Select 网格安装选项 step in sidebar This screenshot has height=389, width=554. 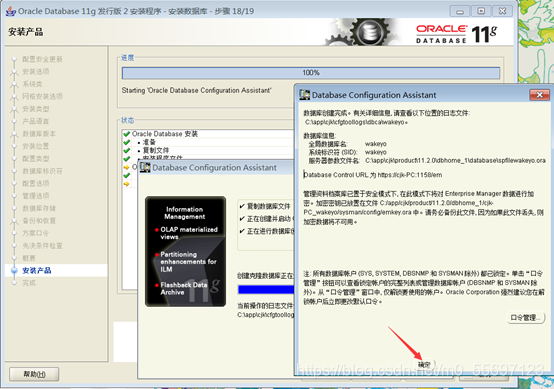click(x=42, y=96)
